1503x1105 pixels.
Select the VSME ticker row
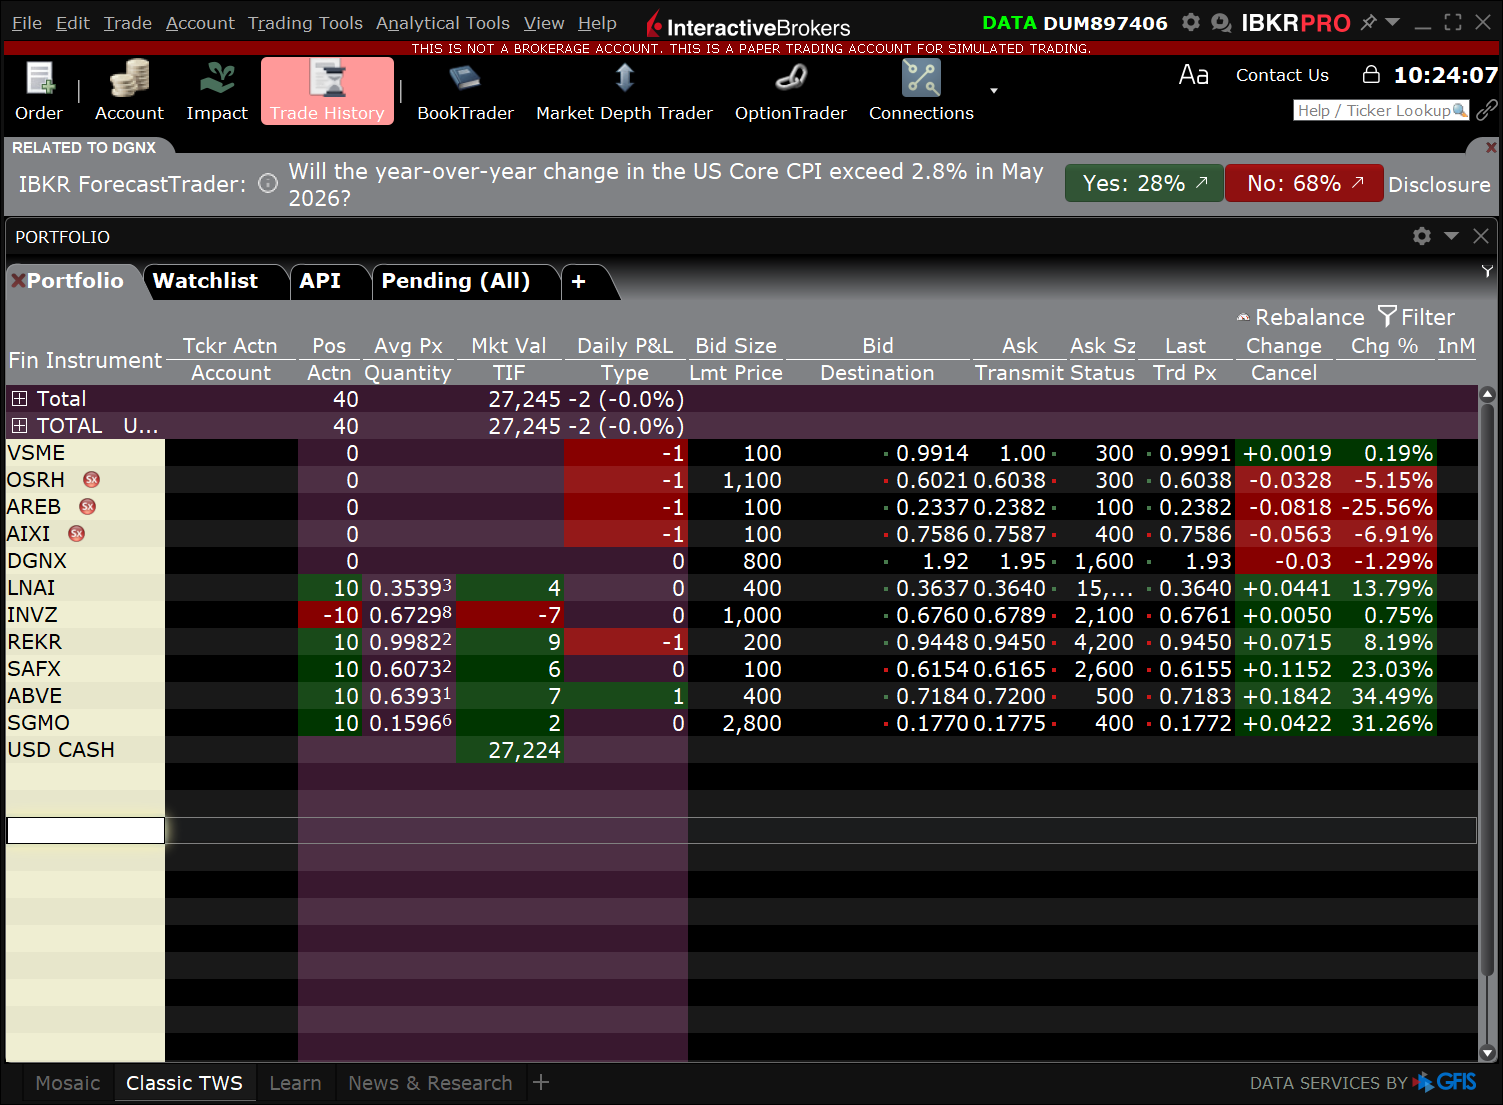pos(741,453)
